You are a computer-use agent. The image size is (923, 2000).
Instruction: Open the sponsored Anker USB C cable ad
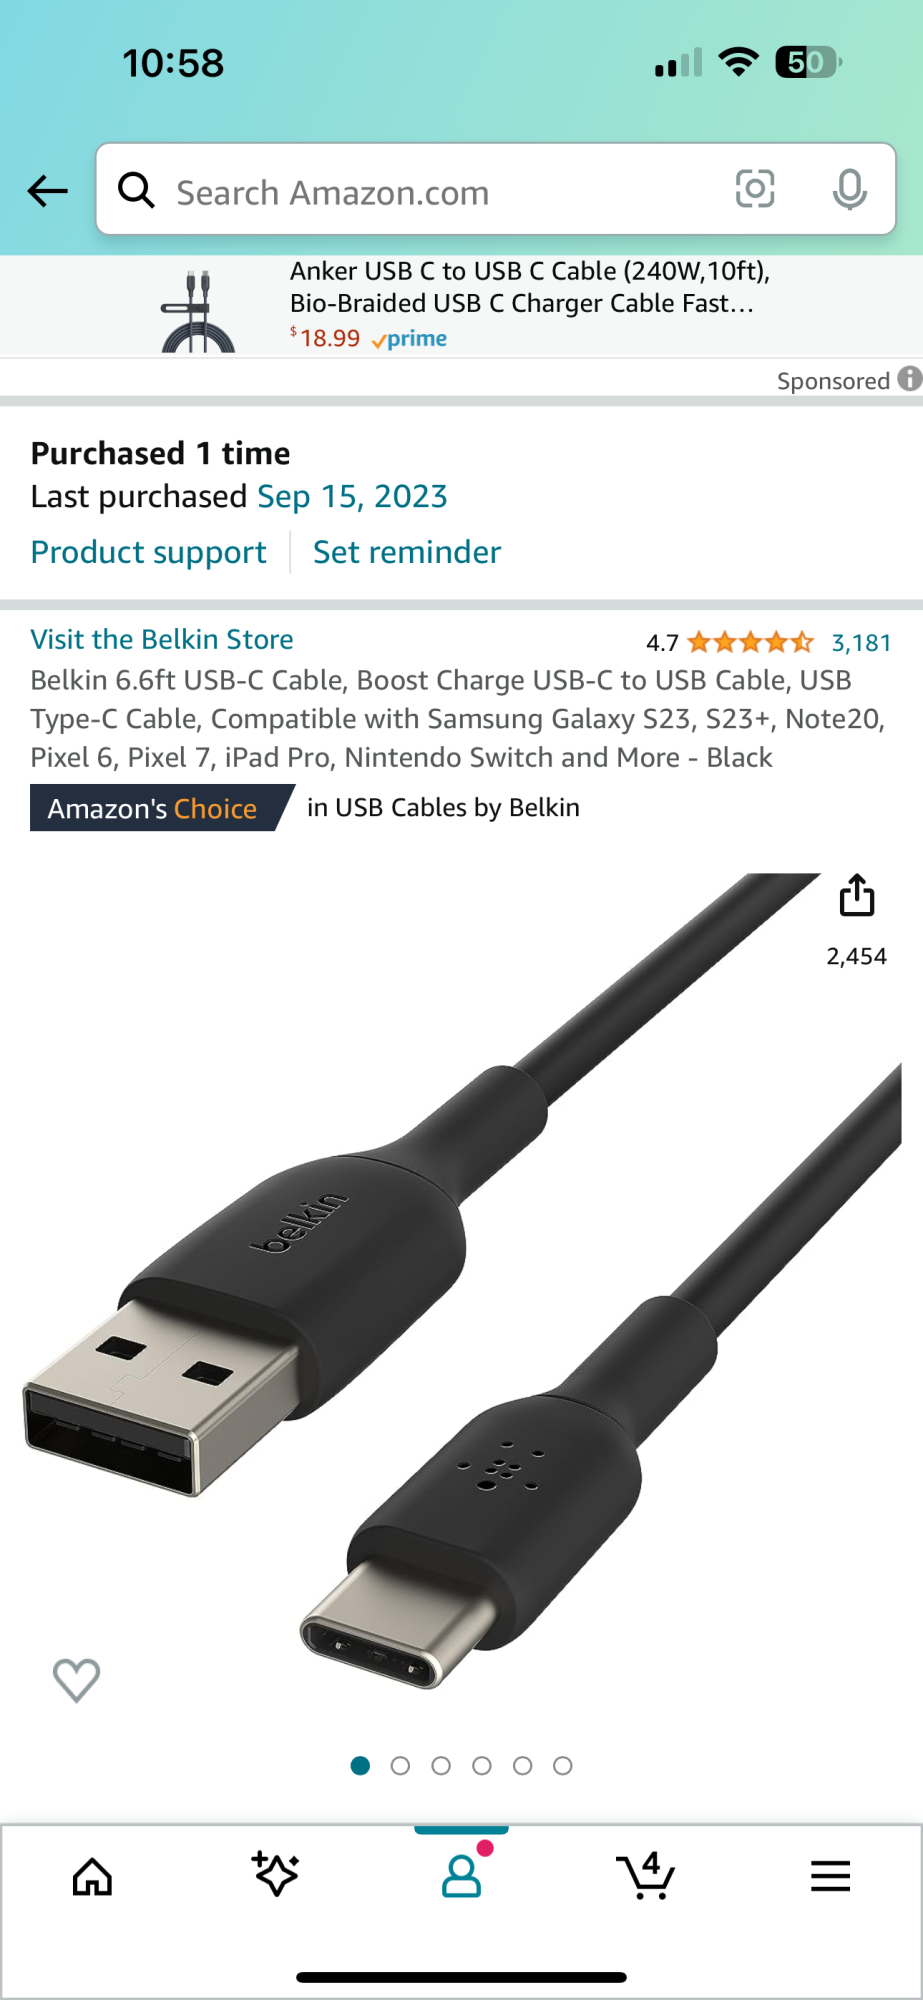click(x=461, y=305)
